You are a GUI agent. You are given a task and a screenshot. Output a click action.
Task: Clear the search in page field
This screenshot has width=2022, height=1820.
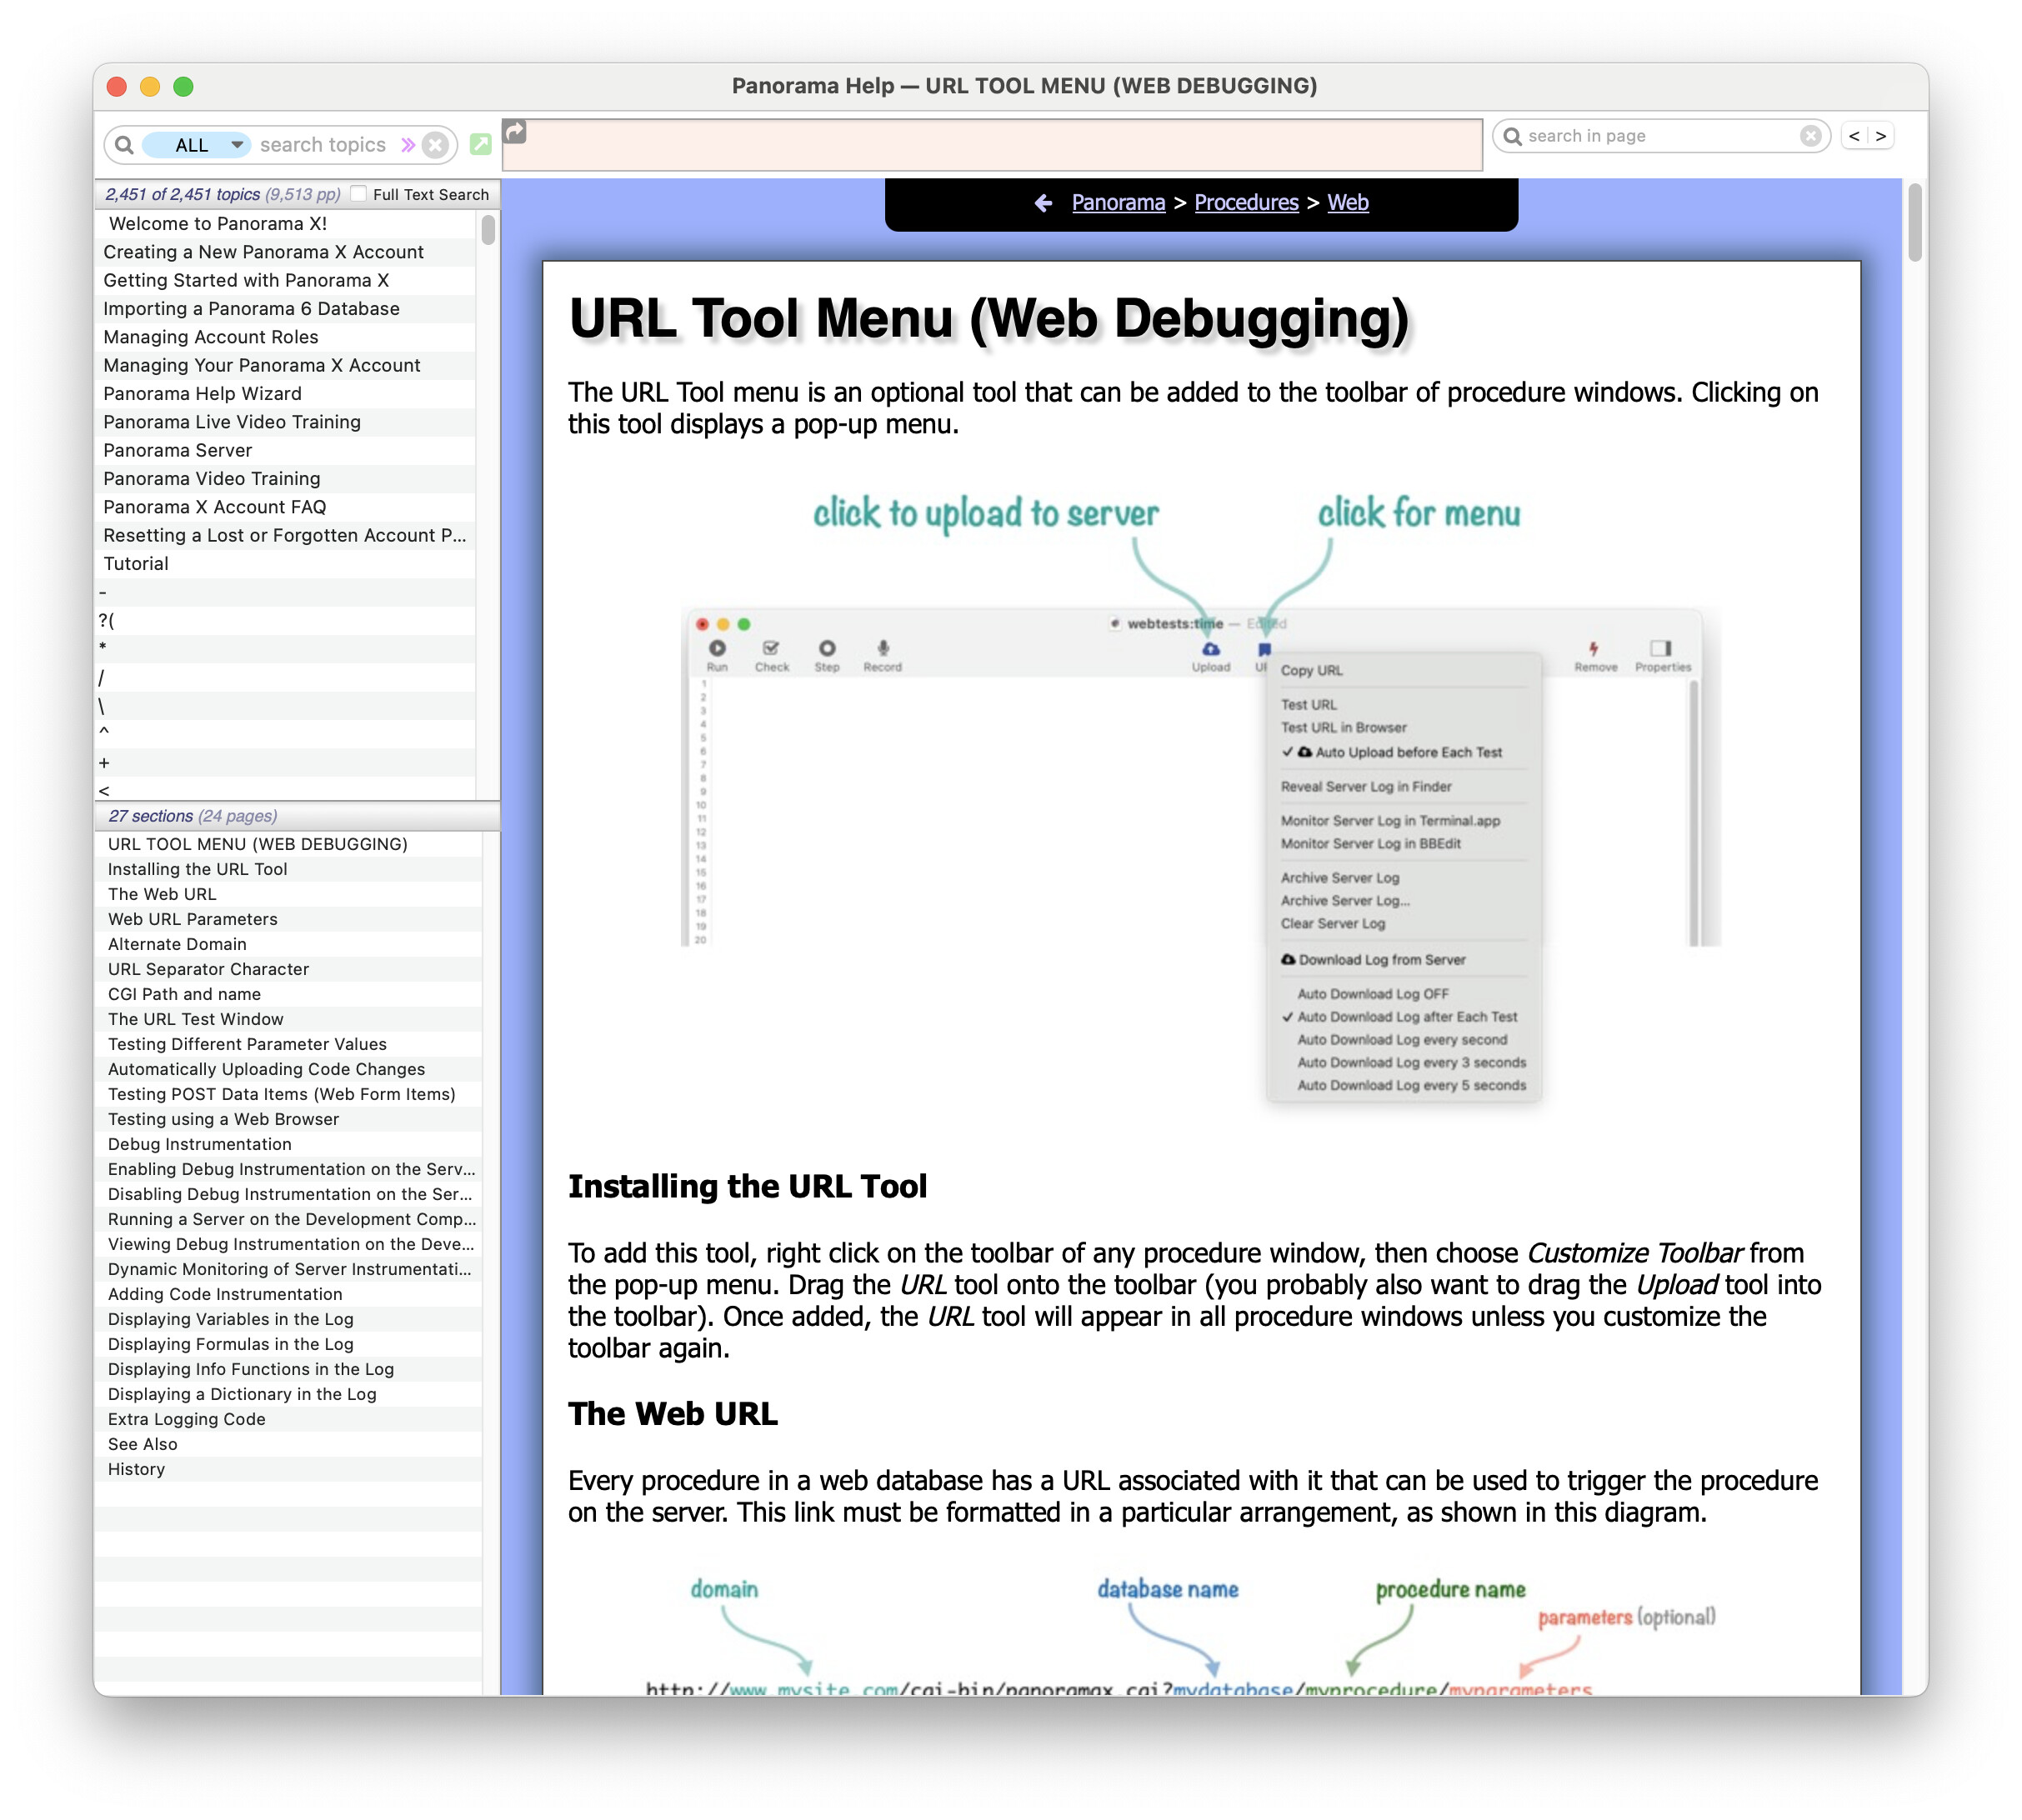[1810, 136]
